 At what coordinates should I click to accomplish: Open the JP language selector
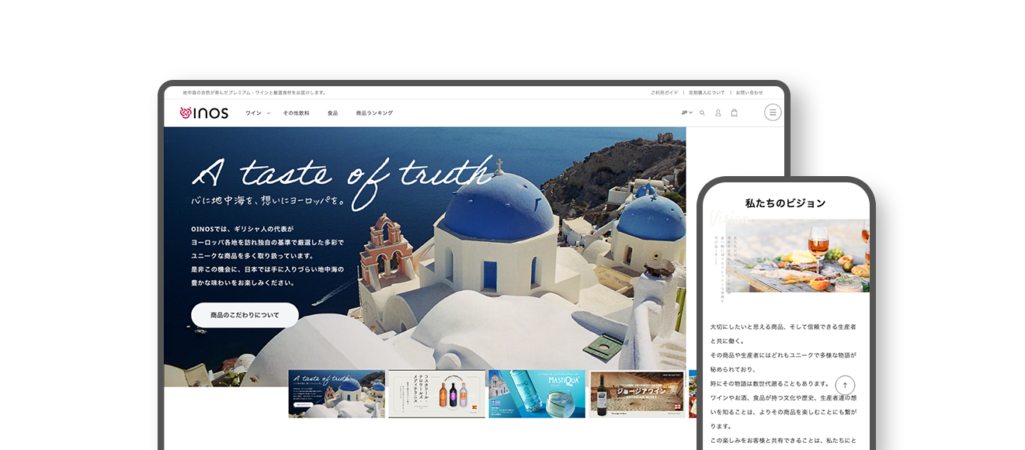click(686, 113)
